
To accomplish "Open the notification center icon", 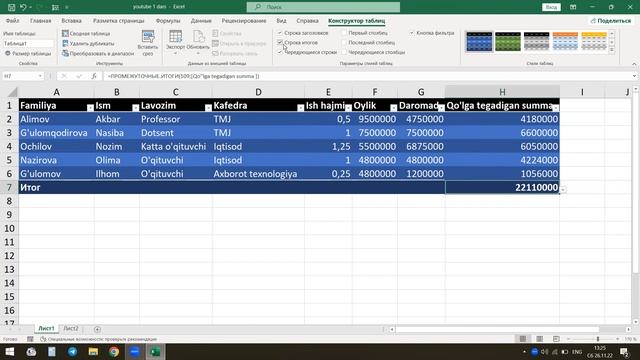I will click(624, 351).
